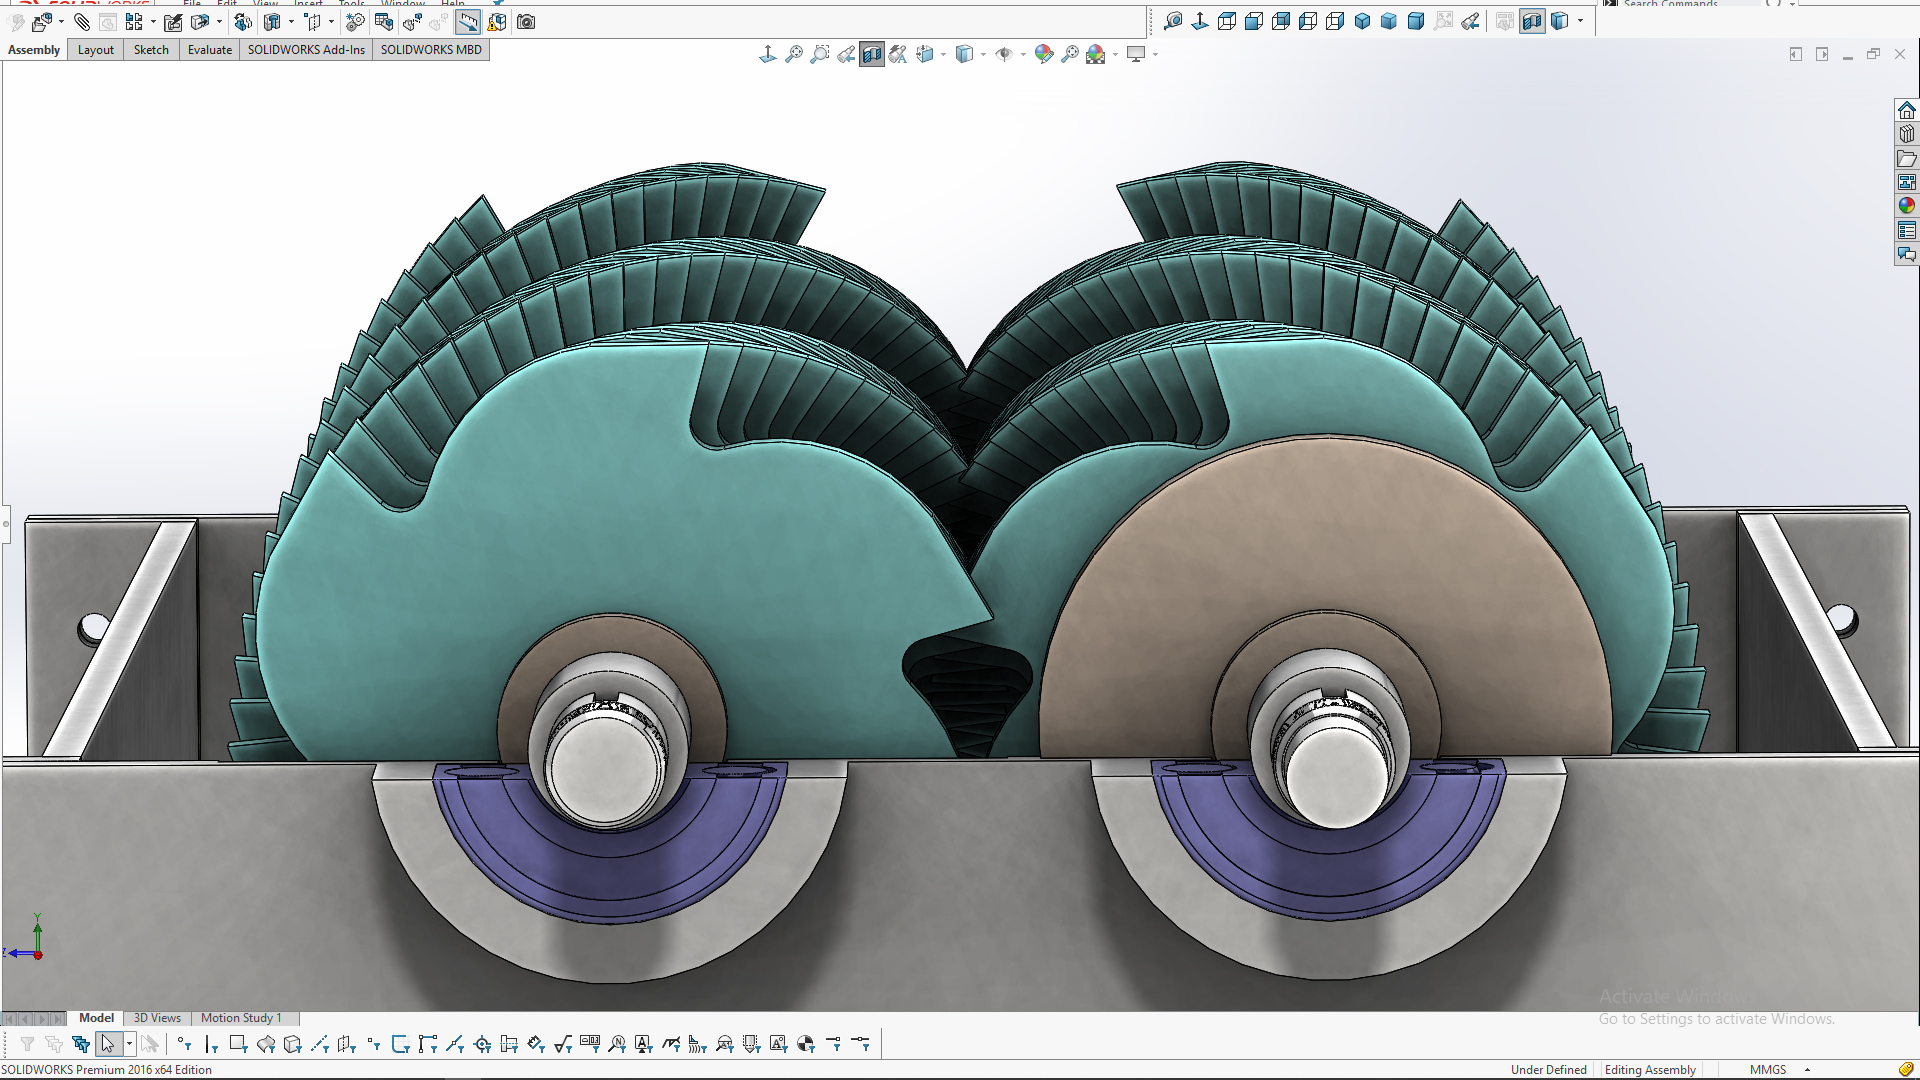
Task: Expand Reference Geometry dropdown arrow
Action: click(331, 22)
